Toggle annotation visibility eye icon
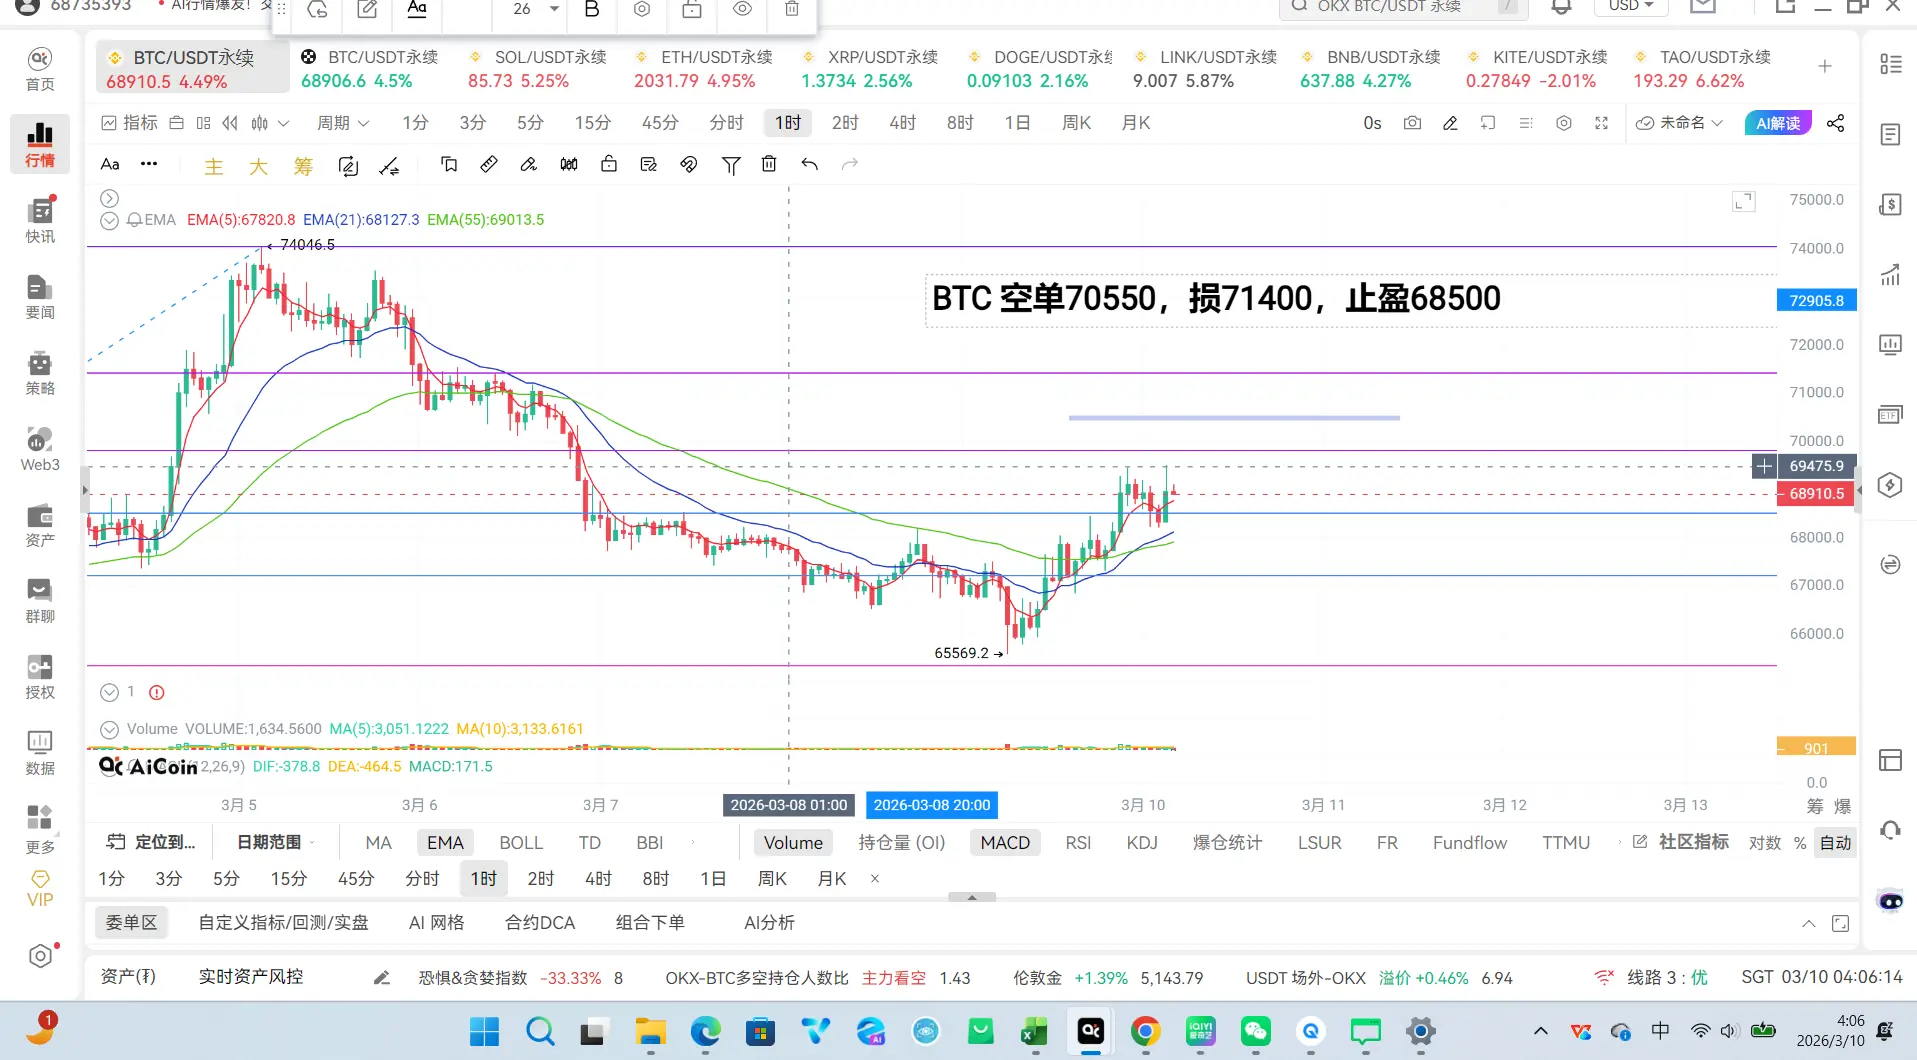 click(742, 9)
